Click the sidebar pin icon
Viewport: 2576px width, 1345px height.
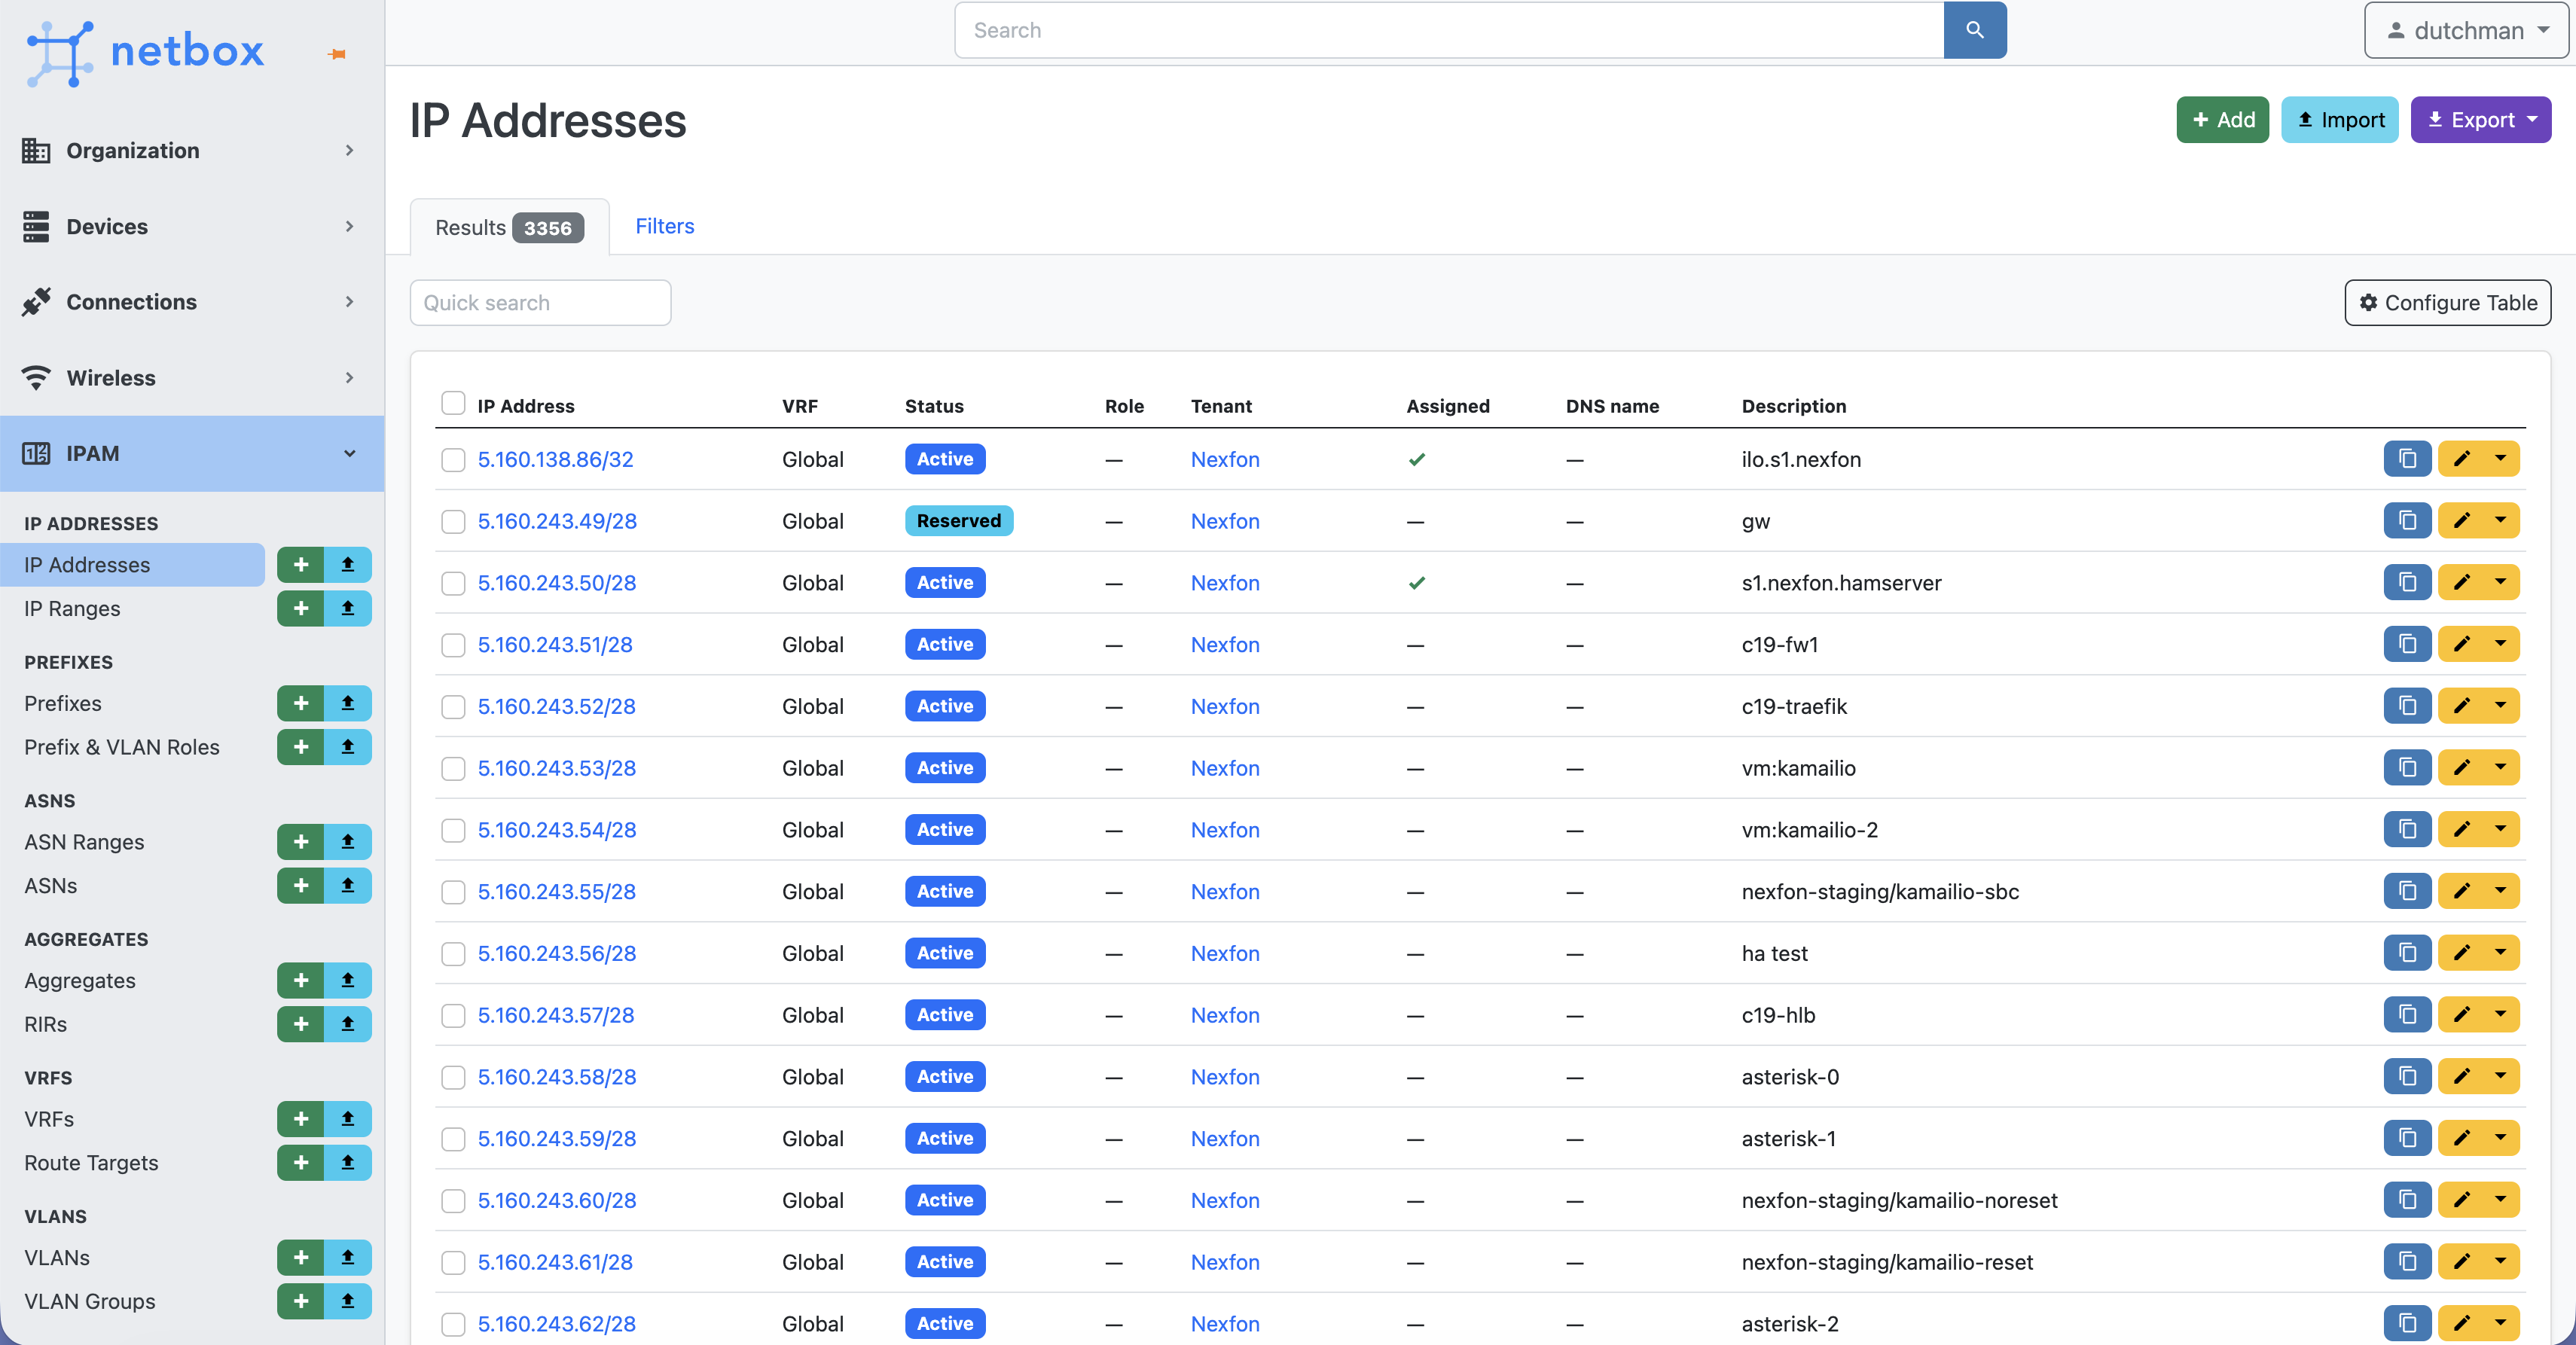(337, 54)
